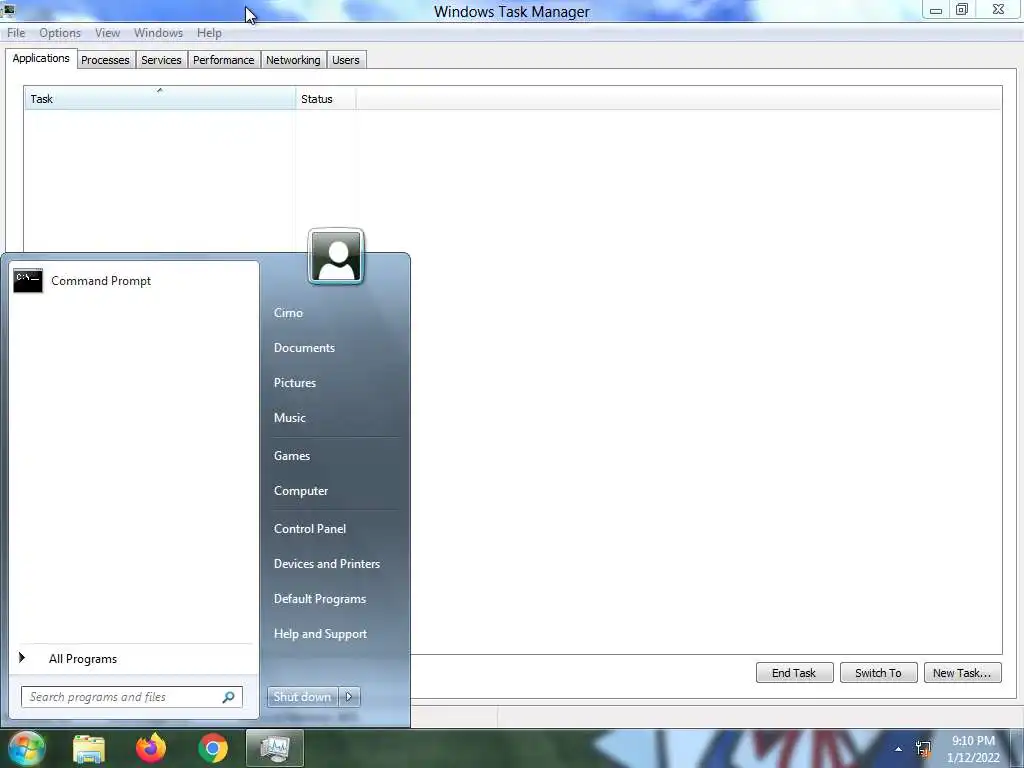Open the Shut down options arrow

[349, 697]
